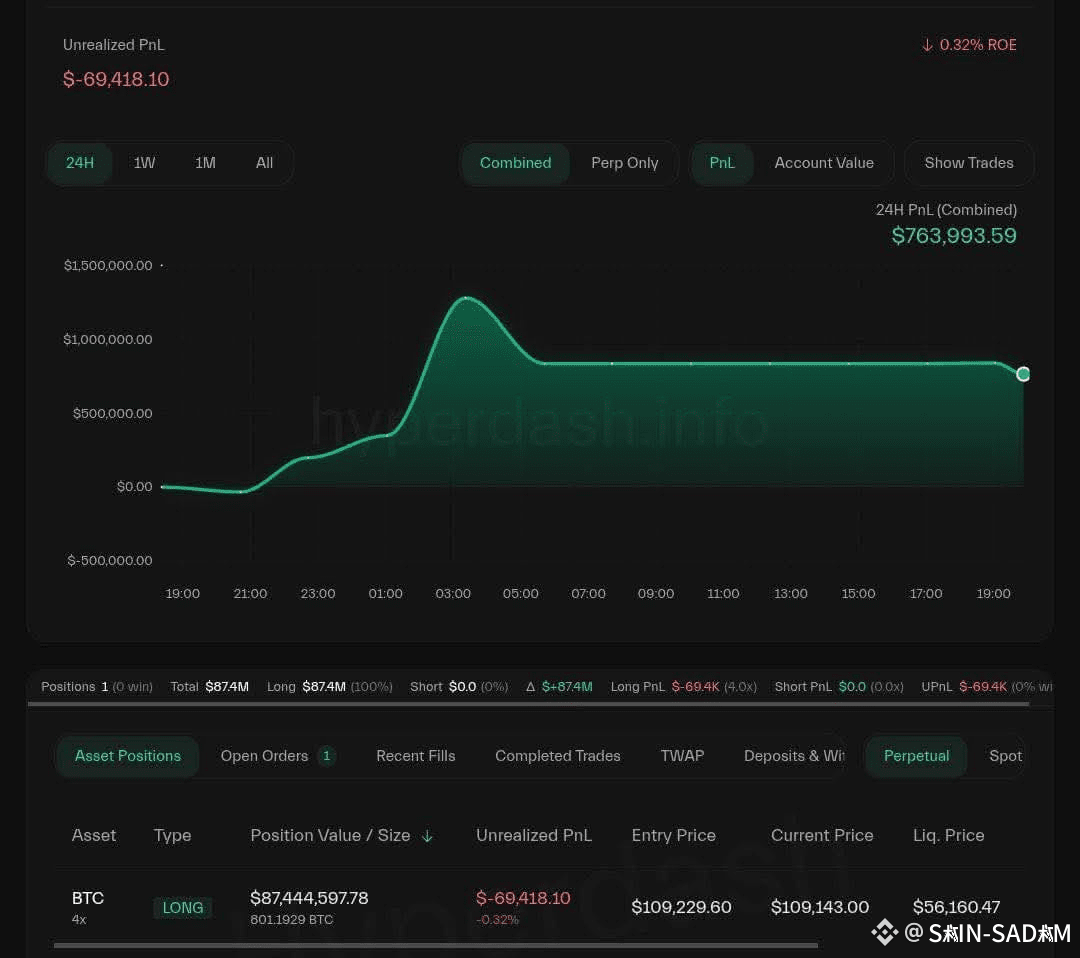
Task: Show the All time range
Action: (264, 163)
